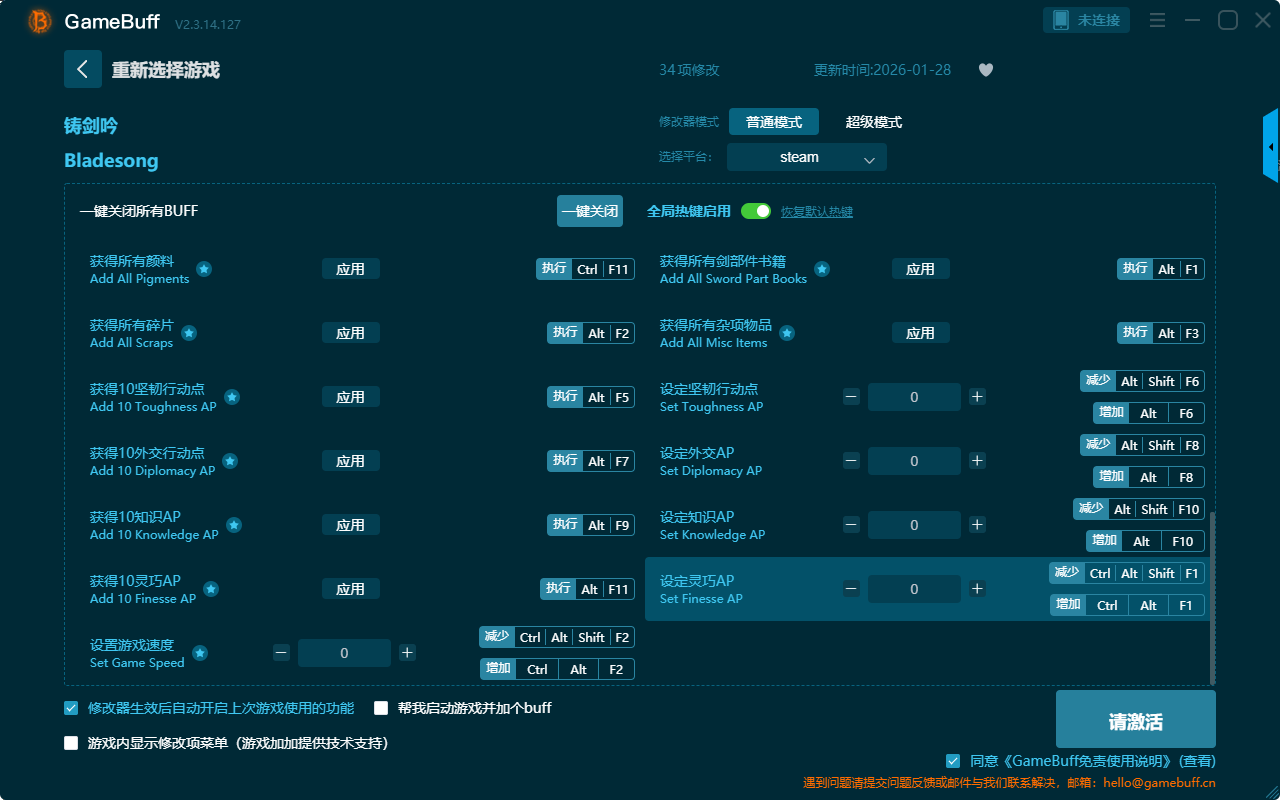Toggle the global hotkey enable switch
Viewport: 1280px width, 800px height.
point(756,211)
